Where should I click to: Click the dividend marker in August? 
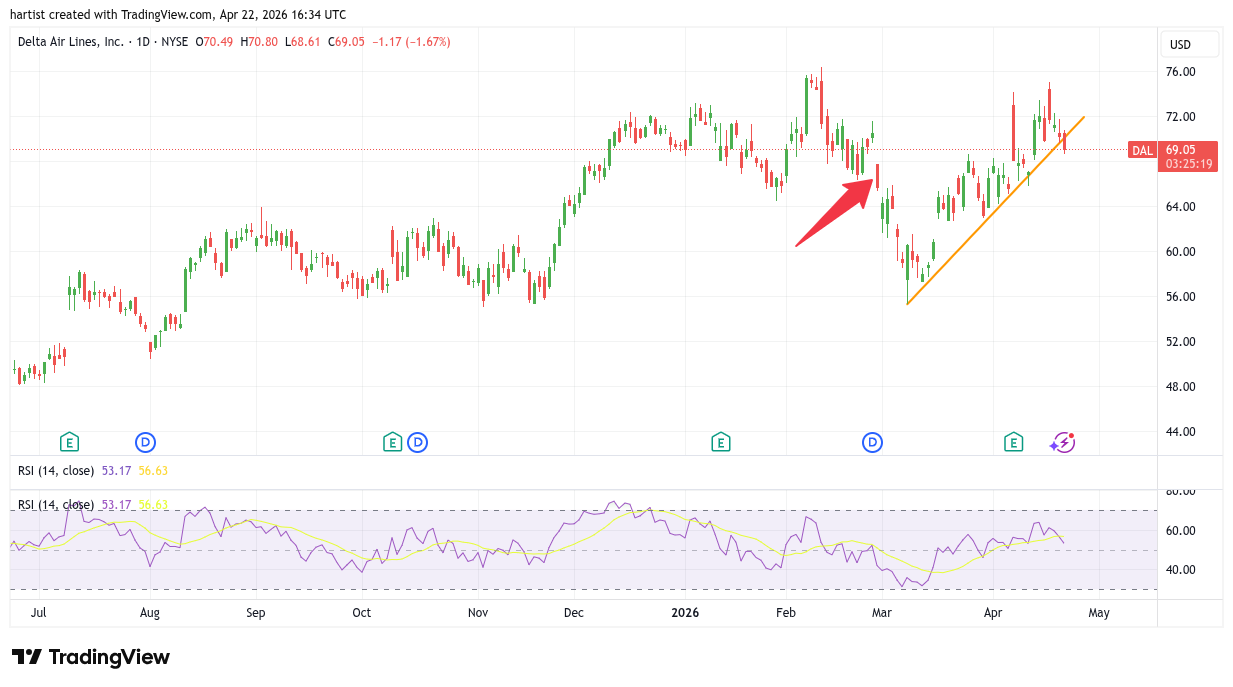coord(146,441)
